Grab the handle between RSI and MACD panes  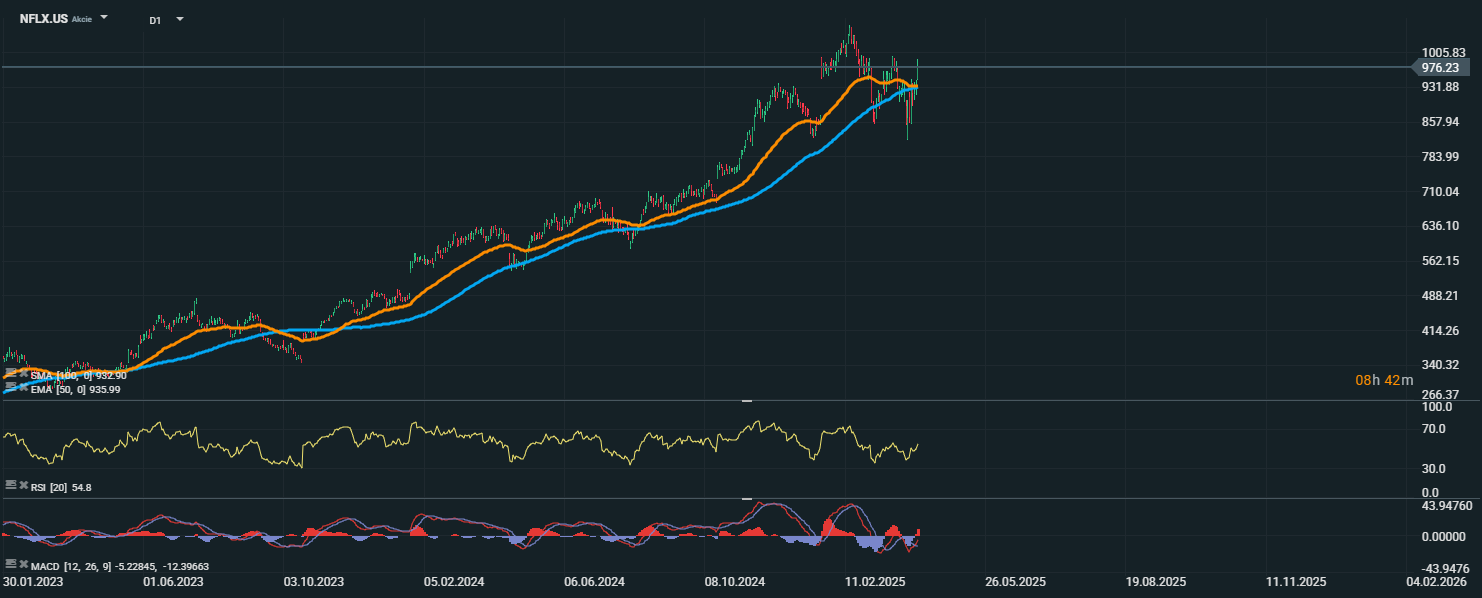(746, 498)
